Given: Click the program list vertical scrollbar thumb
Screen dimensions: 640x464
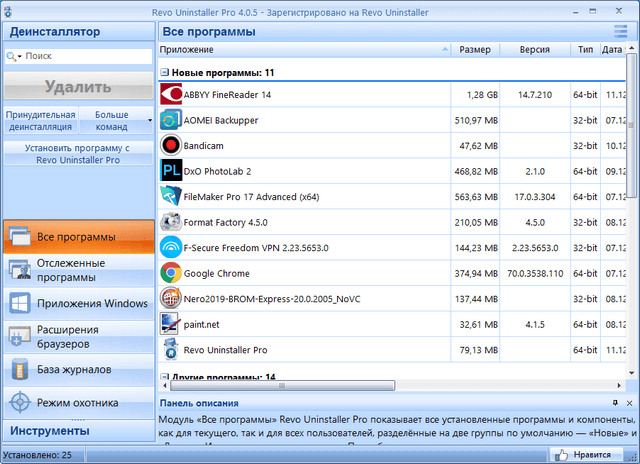Looking at the screenshot, I should pyautogui.click(x=631, y=125).
